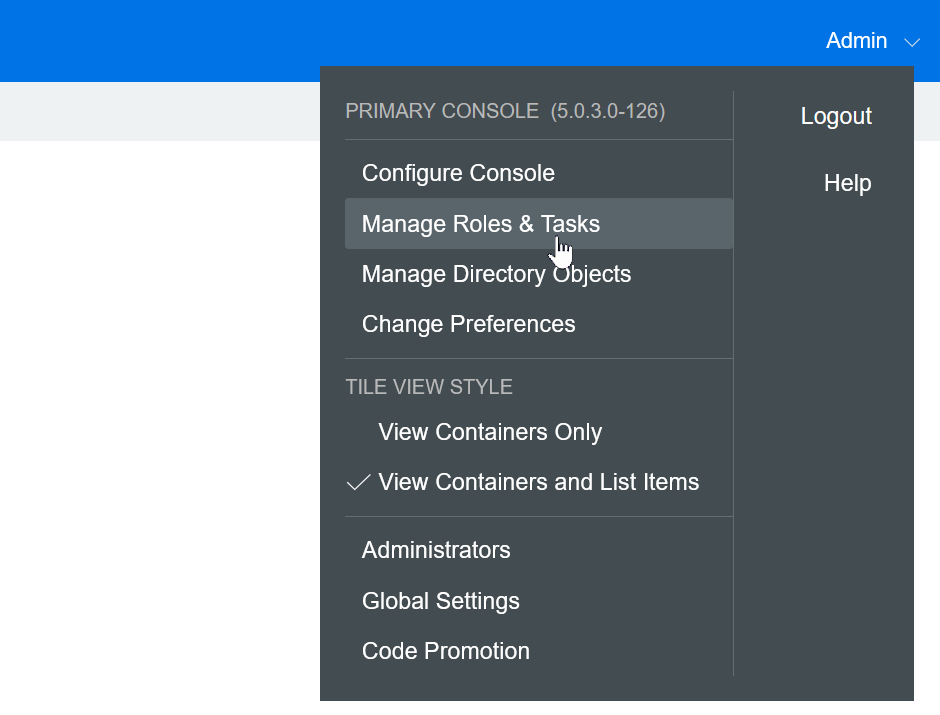Image resolution: width=940 pixels, height=715 pixels.
Task: Collapse the Admin menu via its chevron
Action: (911, 43)
